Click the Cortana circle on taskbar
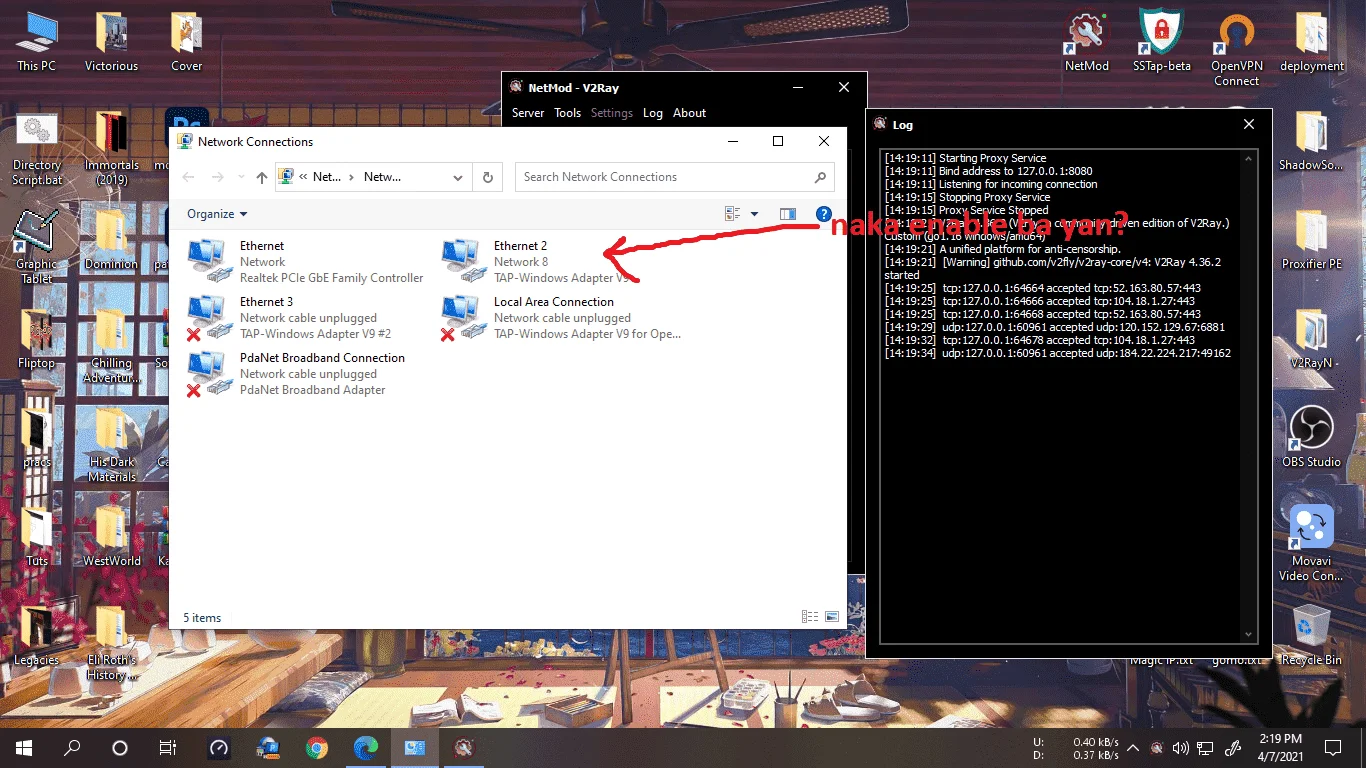Screen dimensions: 1366x768 click(x=120, y=747)
